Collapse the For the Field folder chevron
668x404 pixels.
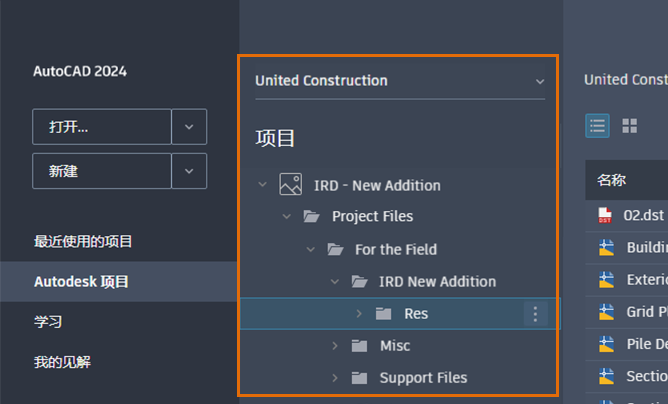(311, 249)
